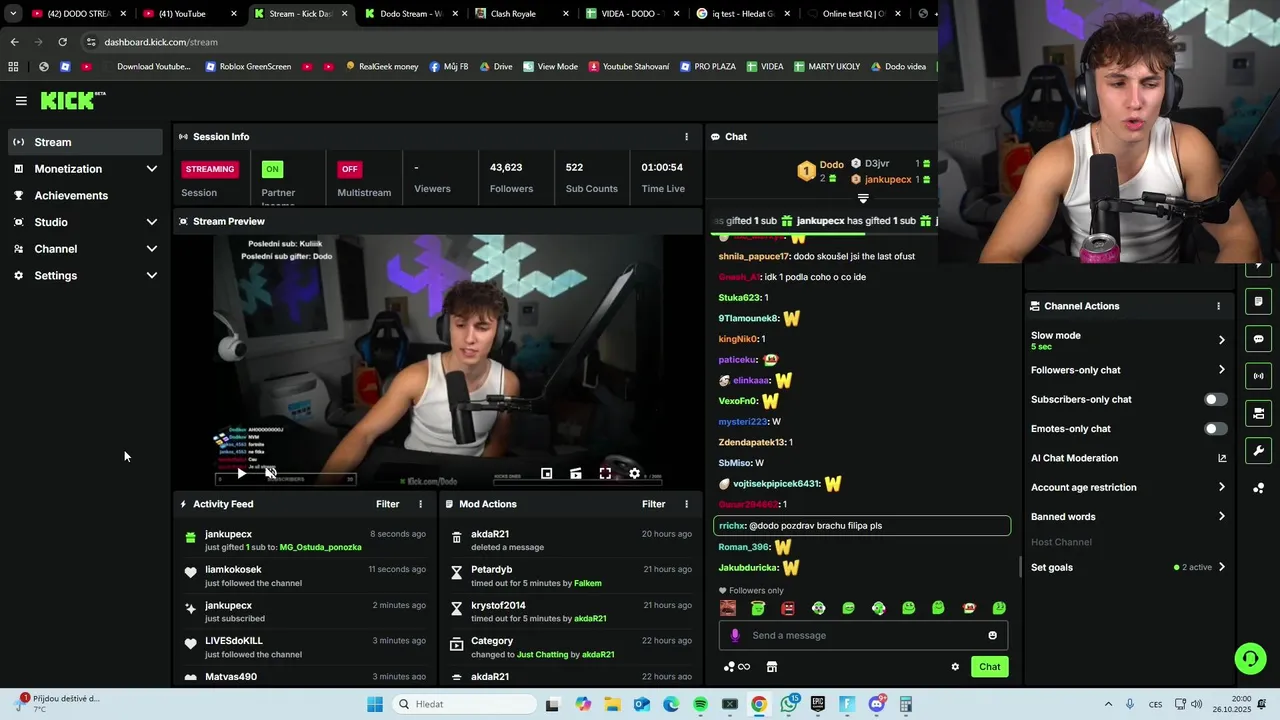Viewport: 1280px width, 720px height.
Task: Play the stream preview video
Action: (241, 473)
